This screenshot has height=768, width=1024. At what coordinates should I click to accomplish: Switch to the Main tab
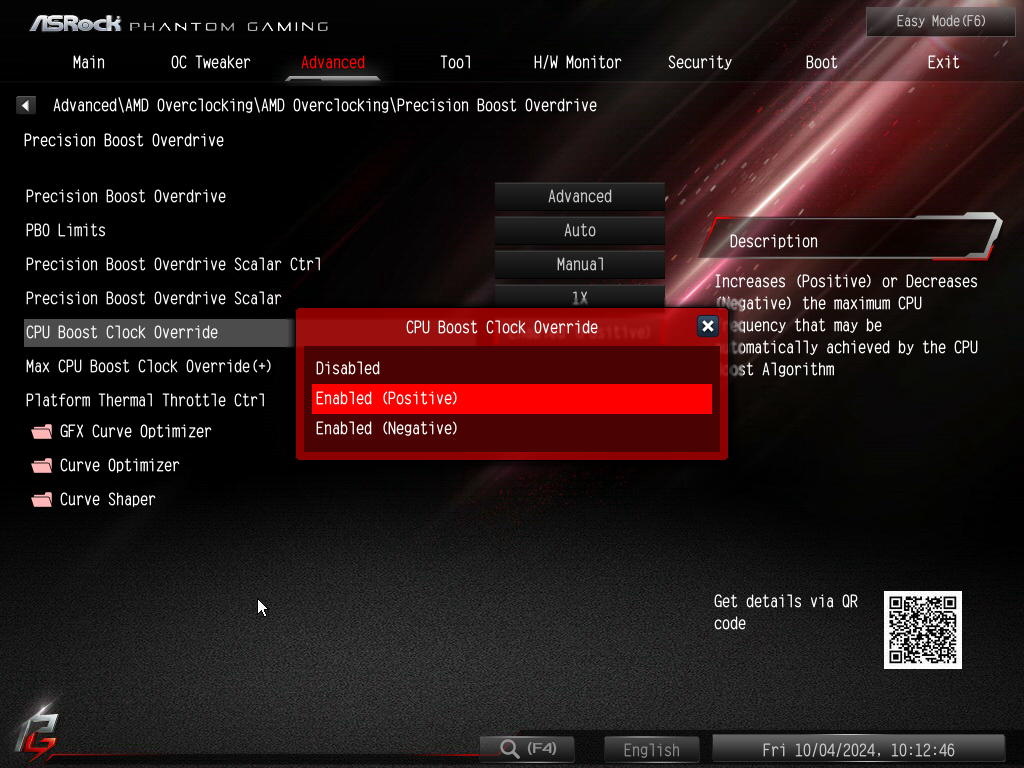[89, 63]
